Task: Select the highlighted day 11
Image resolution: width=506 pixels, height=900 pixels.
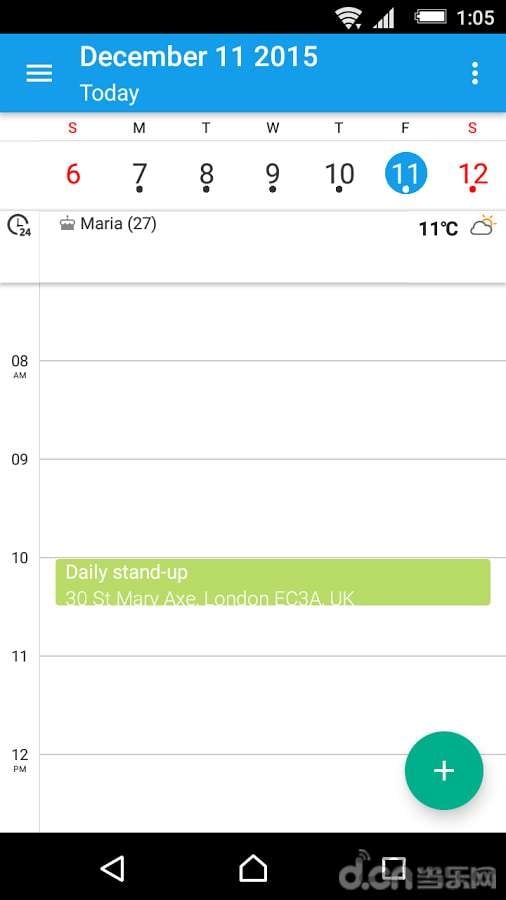Action: coord(406,173)
